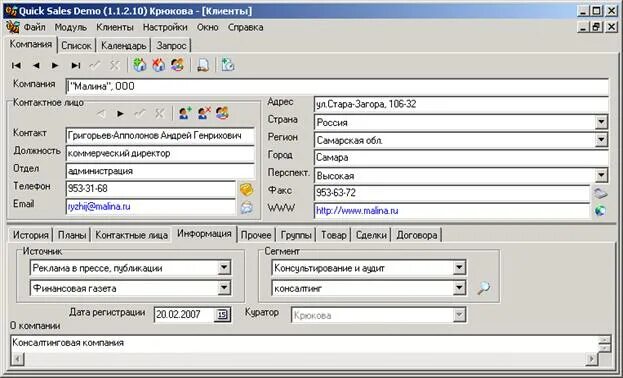Expand the Страна dropdown
The height and width of the screenshot is (378, 623).
pos(602,122)
